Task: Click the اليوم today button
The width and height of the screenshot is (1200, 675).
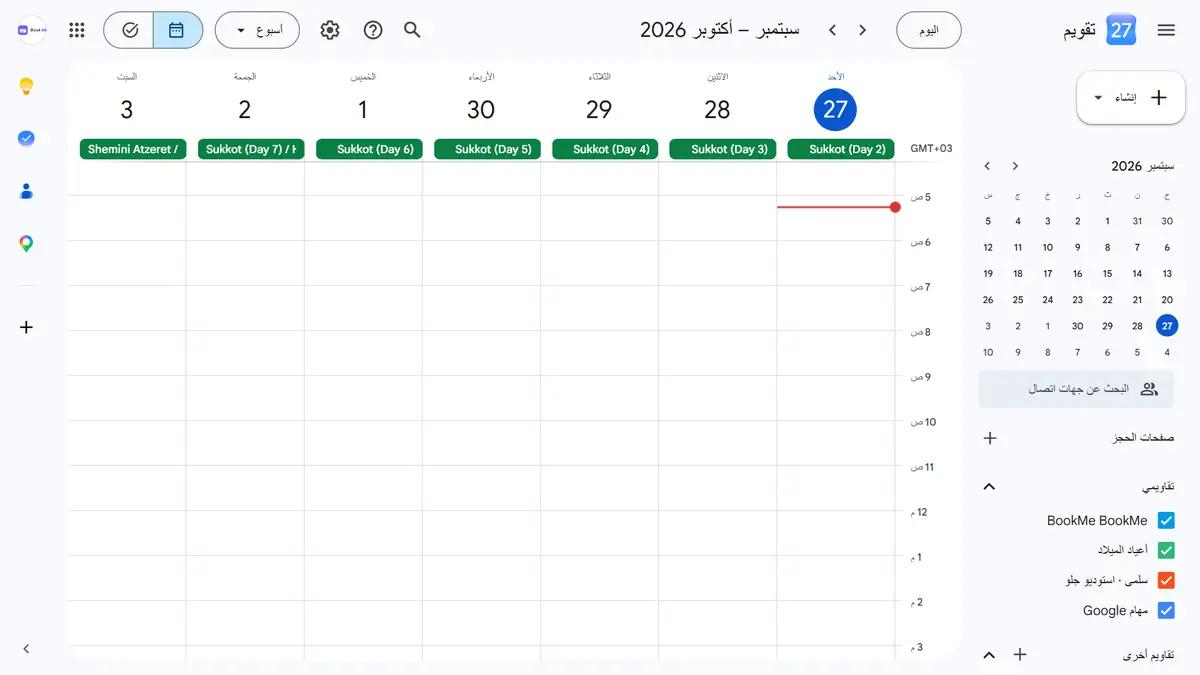Action: coord(929,30)
